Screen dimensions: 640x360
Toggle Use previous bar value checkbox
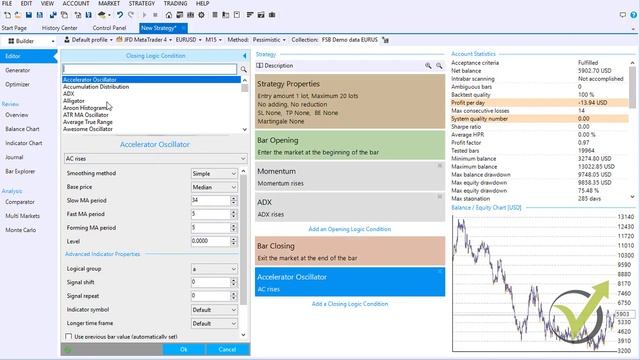(x=69, y=337)
